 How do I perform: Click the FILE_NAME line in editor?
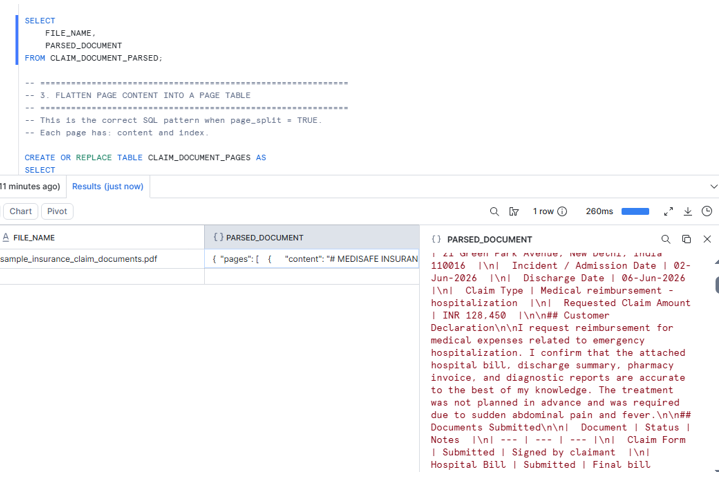70,33
